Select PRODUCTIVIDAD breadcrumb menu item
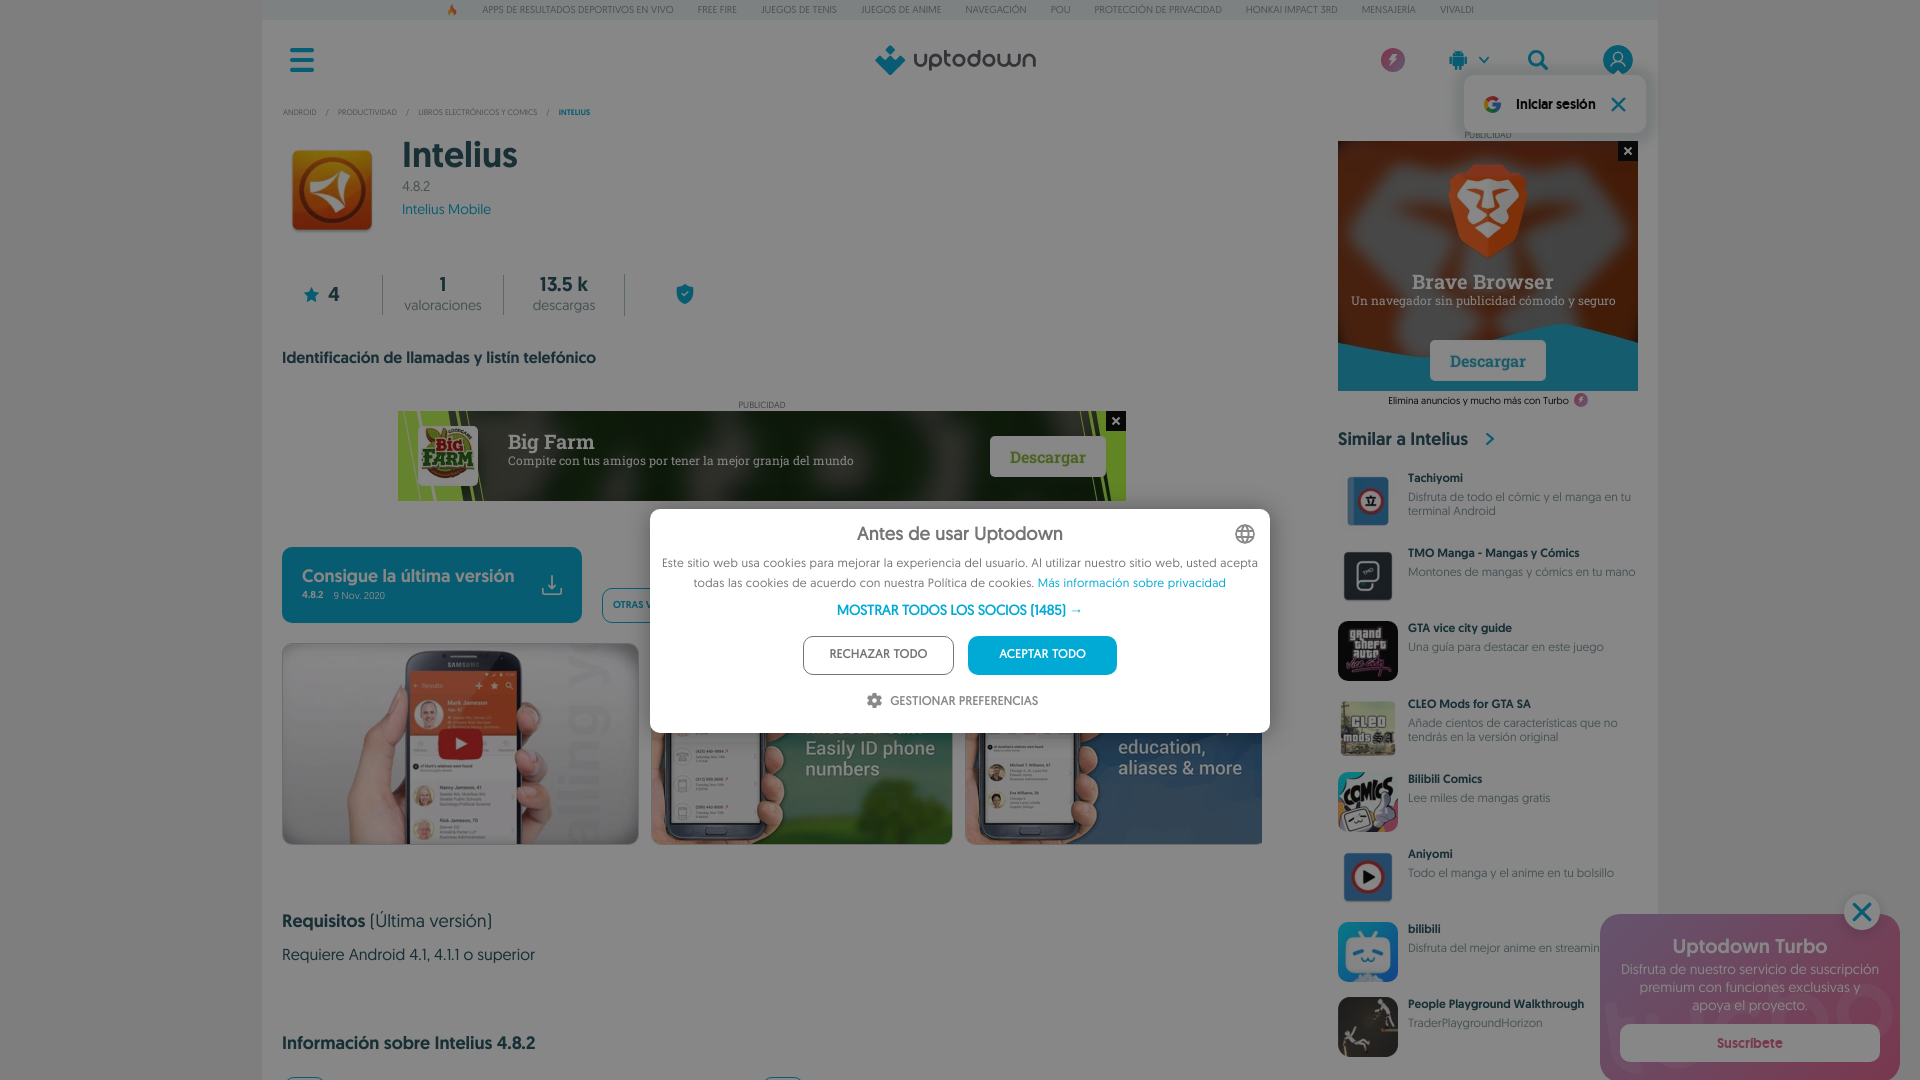The image size is (1920, 1080). click(367, 112)
